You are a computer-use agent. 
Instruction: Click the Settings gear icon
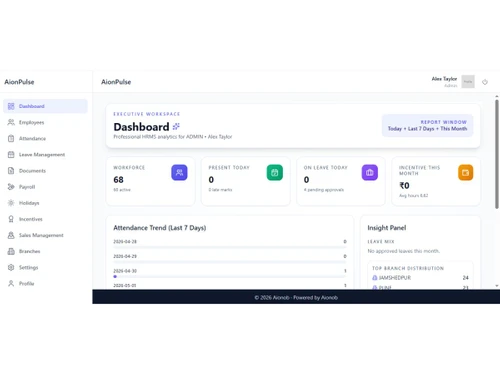11,267
